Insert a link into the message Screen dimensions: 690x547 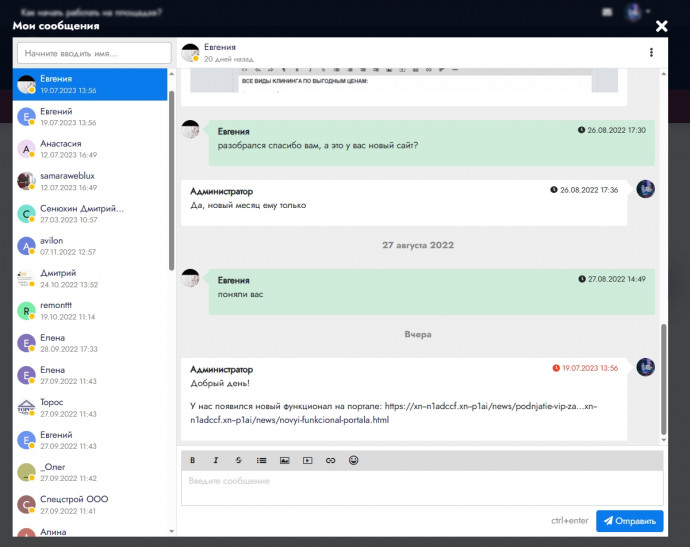click(x=330, y=460)
